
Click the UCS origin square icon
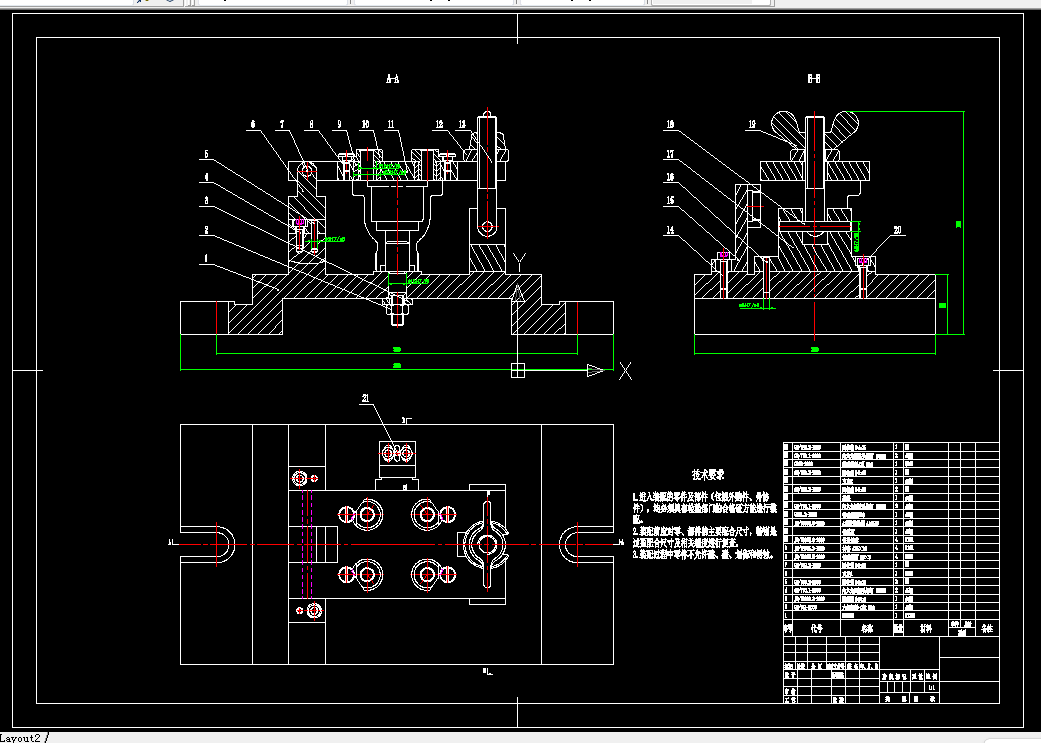coord(518,370)
